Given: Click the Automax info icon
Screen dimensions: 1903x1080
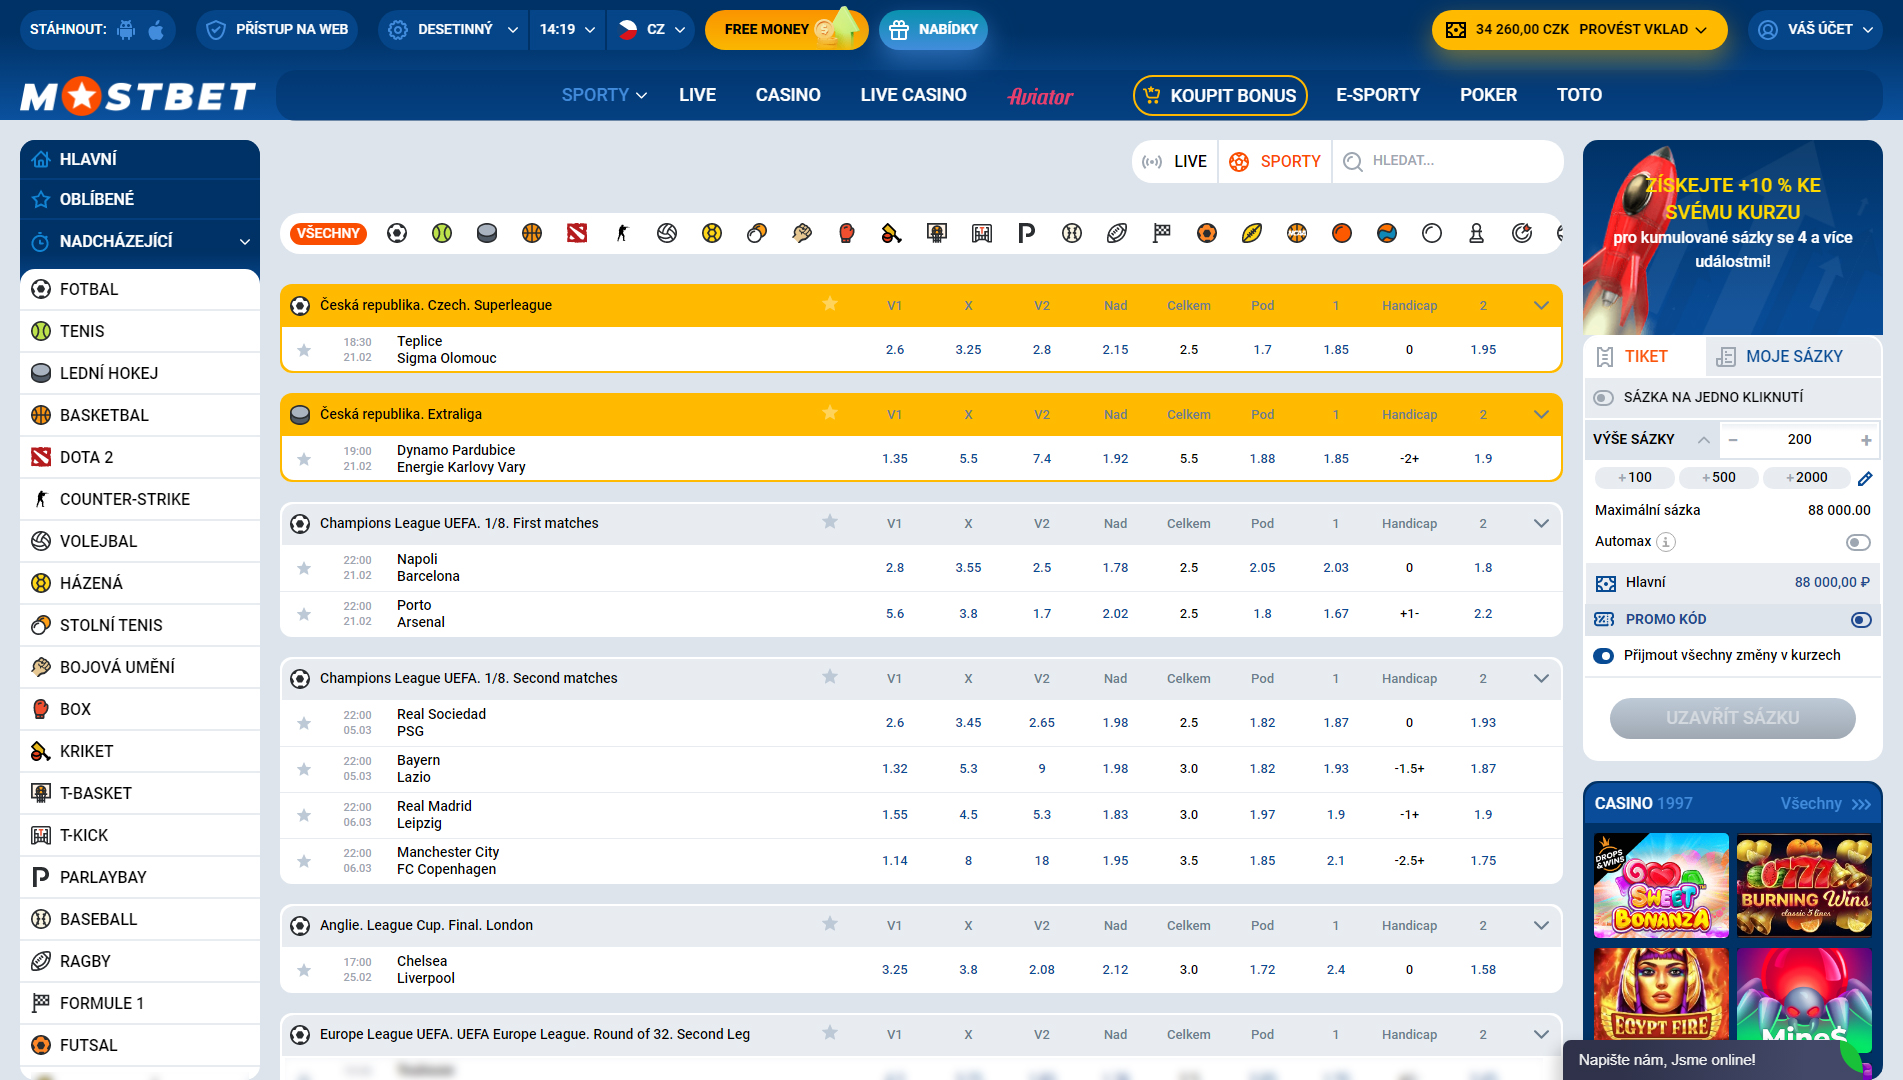Looking at the screenshot, I should click(1666, 542).
